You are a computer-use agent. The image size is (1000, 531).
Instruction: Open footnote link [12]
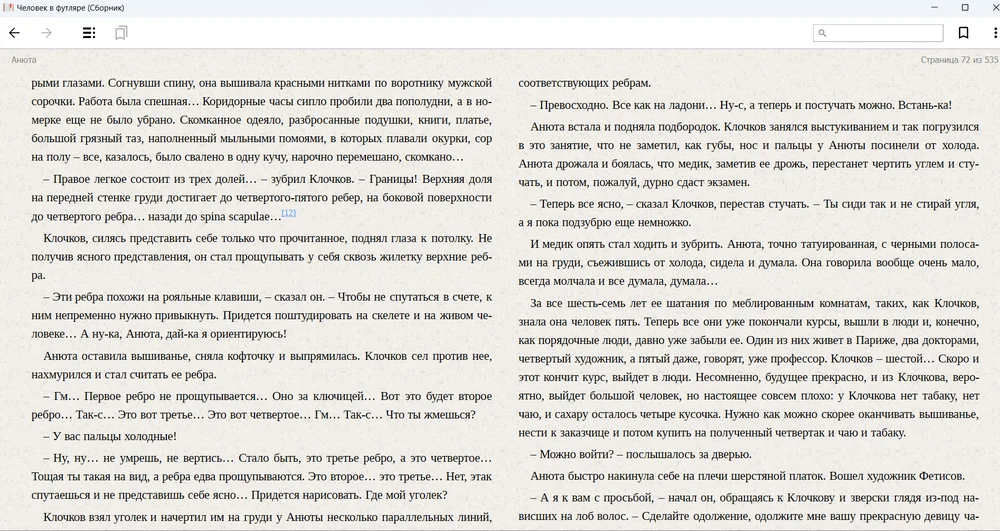[288, 213]
